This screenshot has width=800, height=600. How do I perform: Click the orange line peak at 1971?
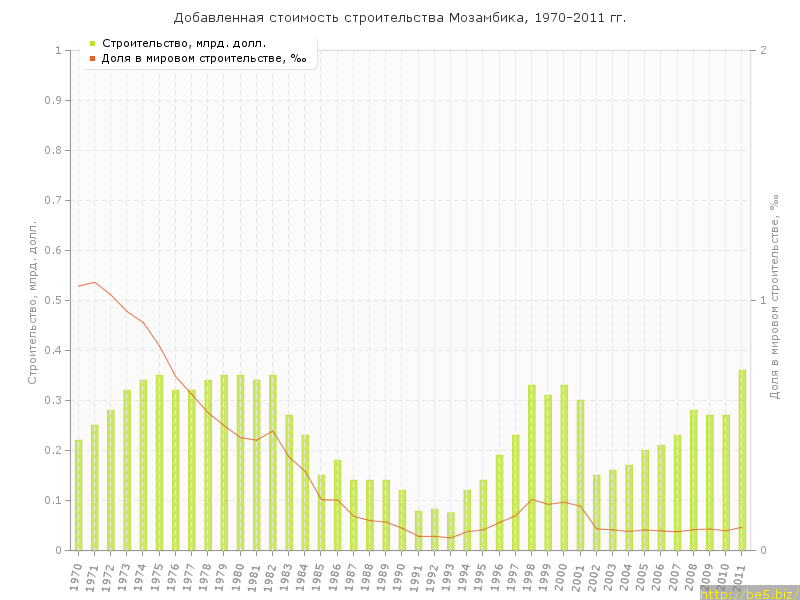pyautogui.click(x=94, y=282)
